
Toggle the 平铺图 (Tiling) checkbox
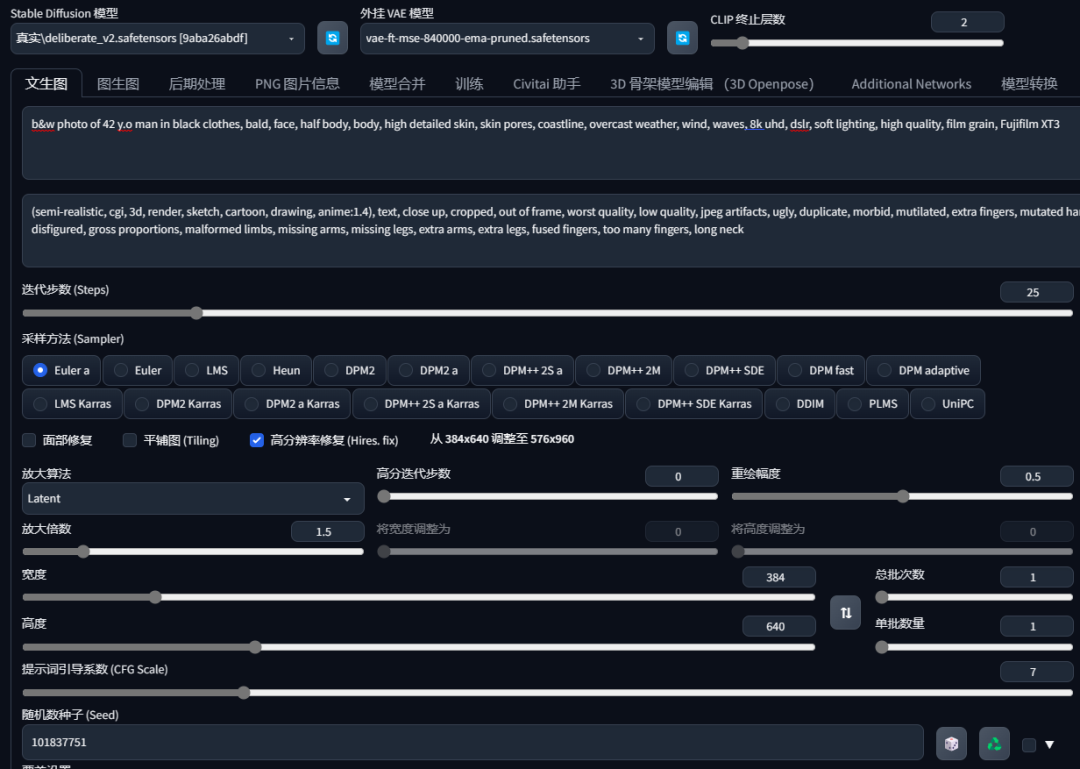click(x=129, y=440)
